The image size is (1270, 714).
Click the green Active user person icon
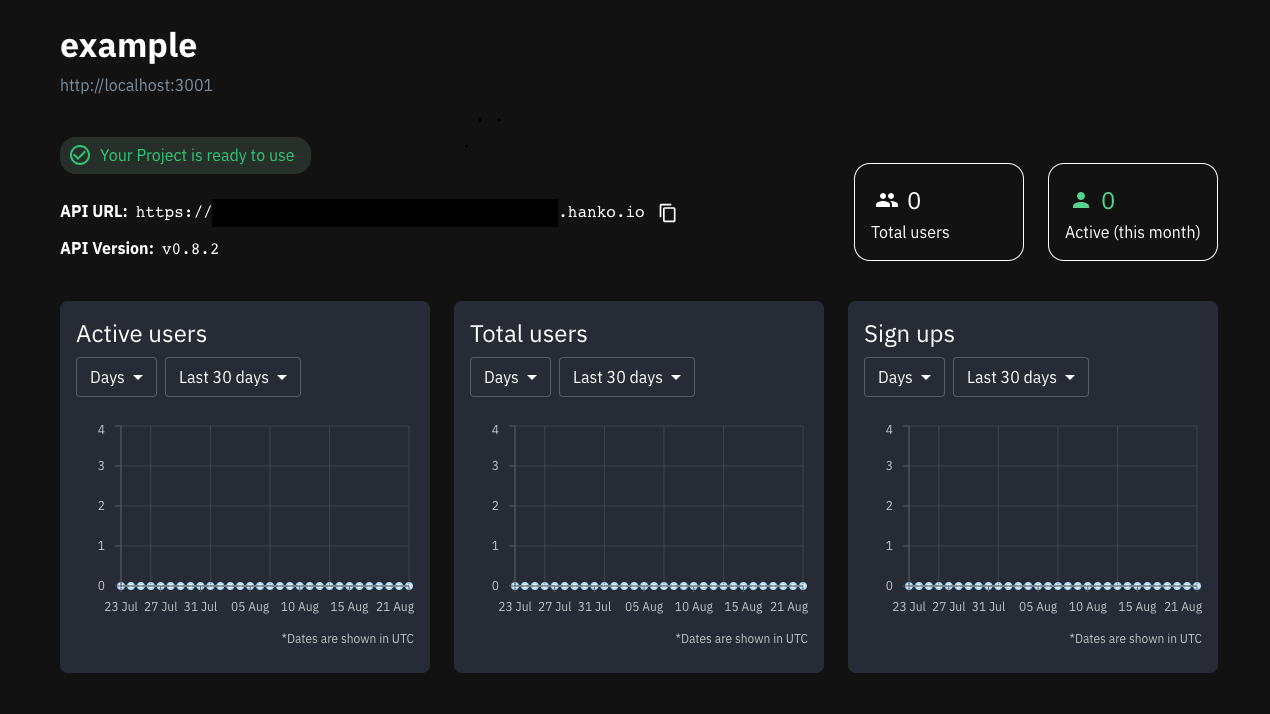[x=1080, y=201]
